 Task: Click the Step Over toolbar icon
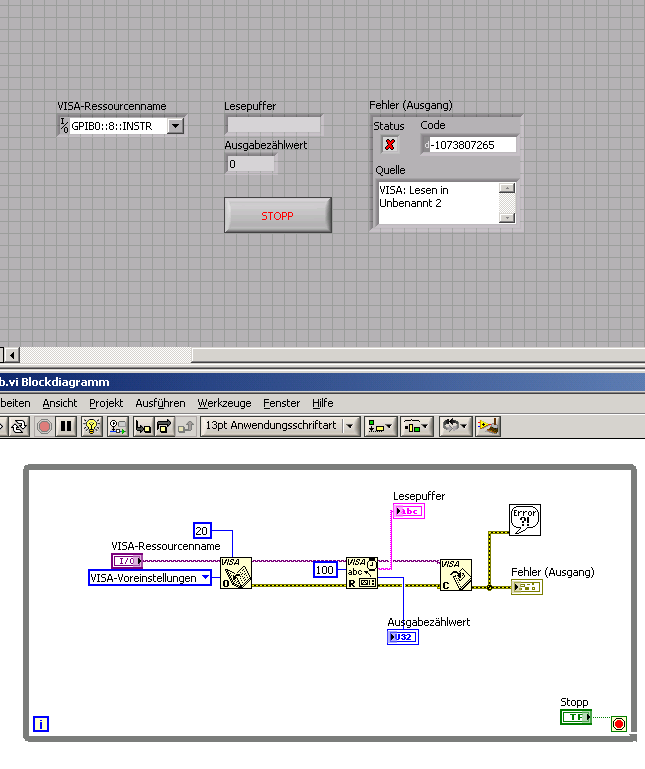[x=164, y=426]
